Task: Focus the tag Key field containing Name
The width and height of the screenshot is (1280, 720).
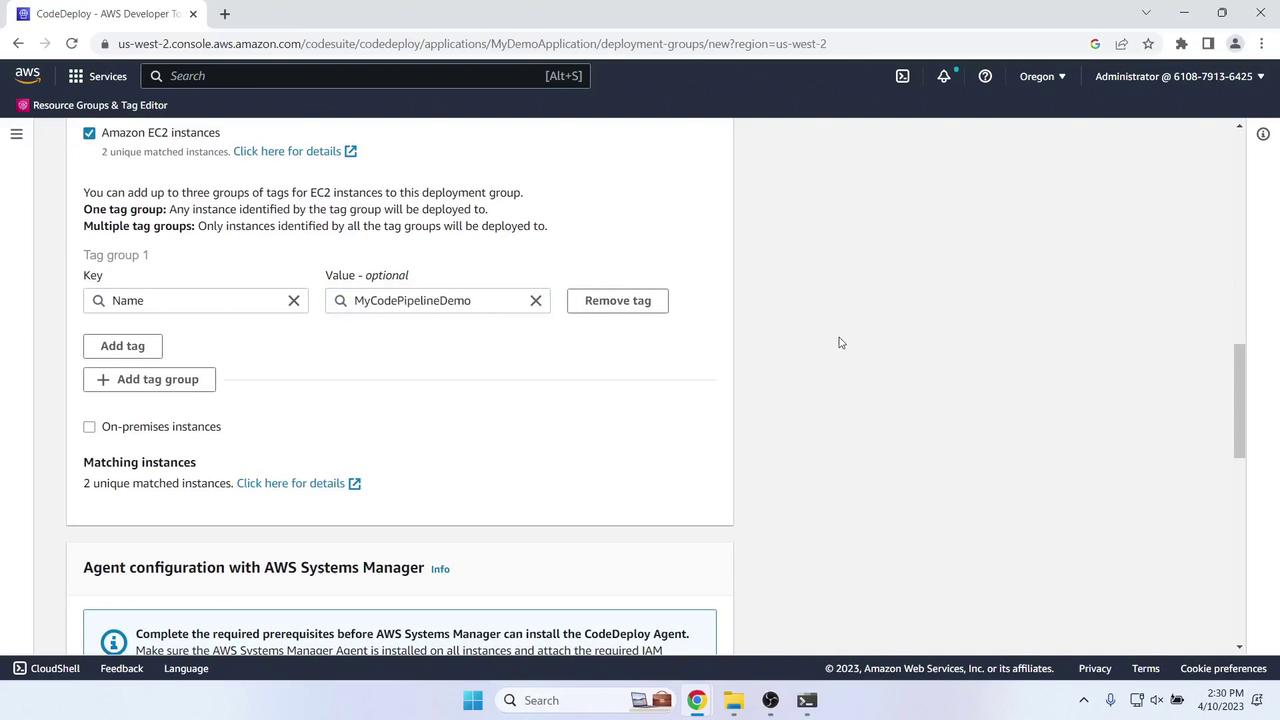Action: click(x=196, y=301)
